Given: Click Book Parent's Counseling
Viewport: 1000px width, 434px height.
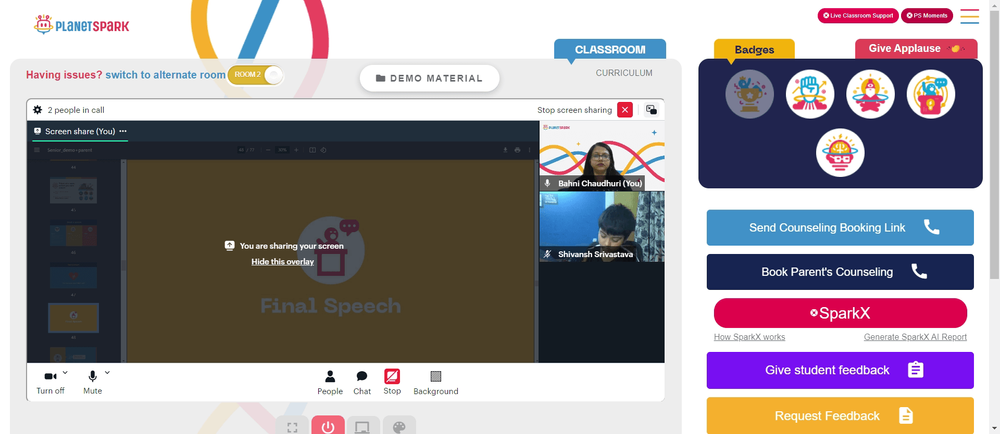Looking at the screenshot, I should pos(840,271).
